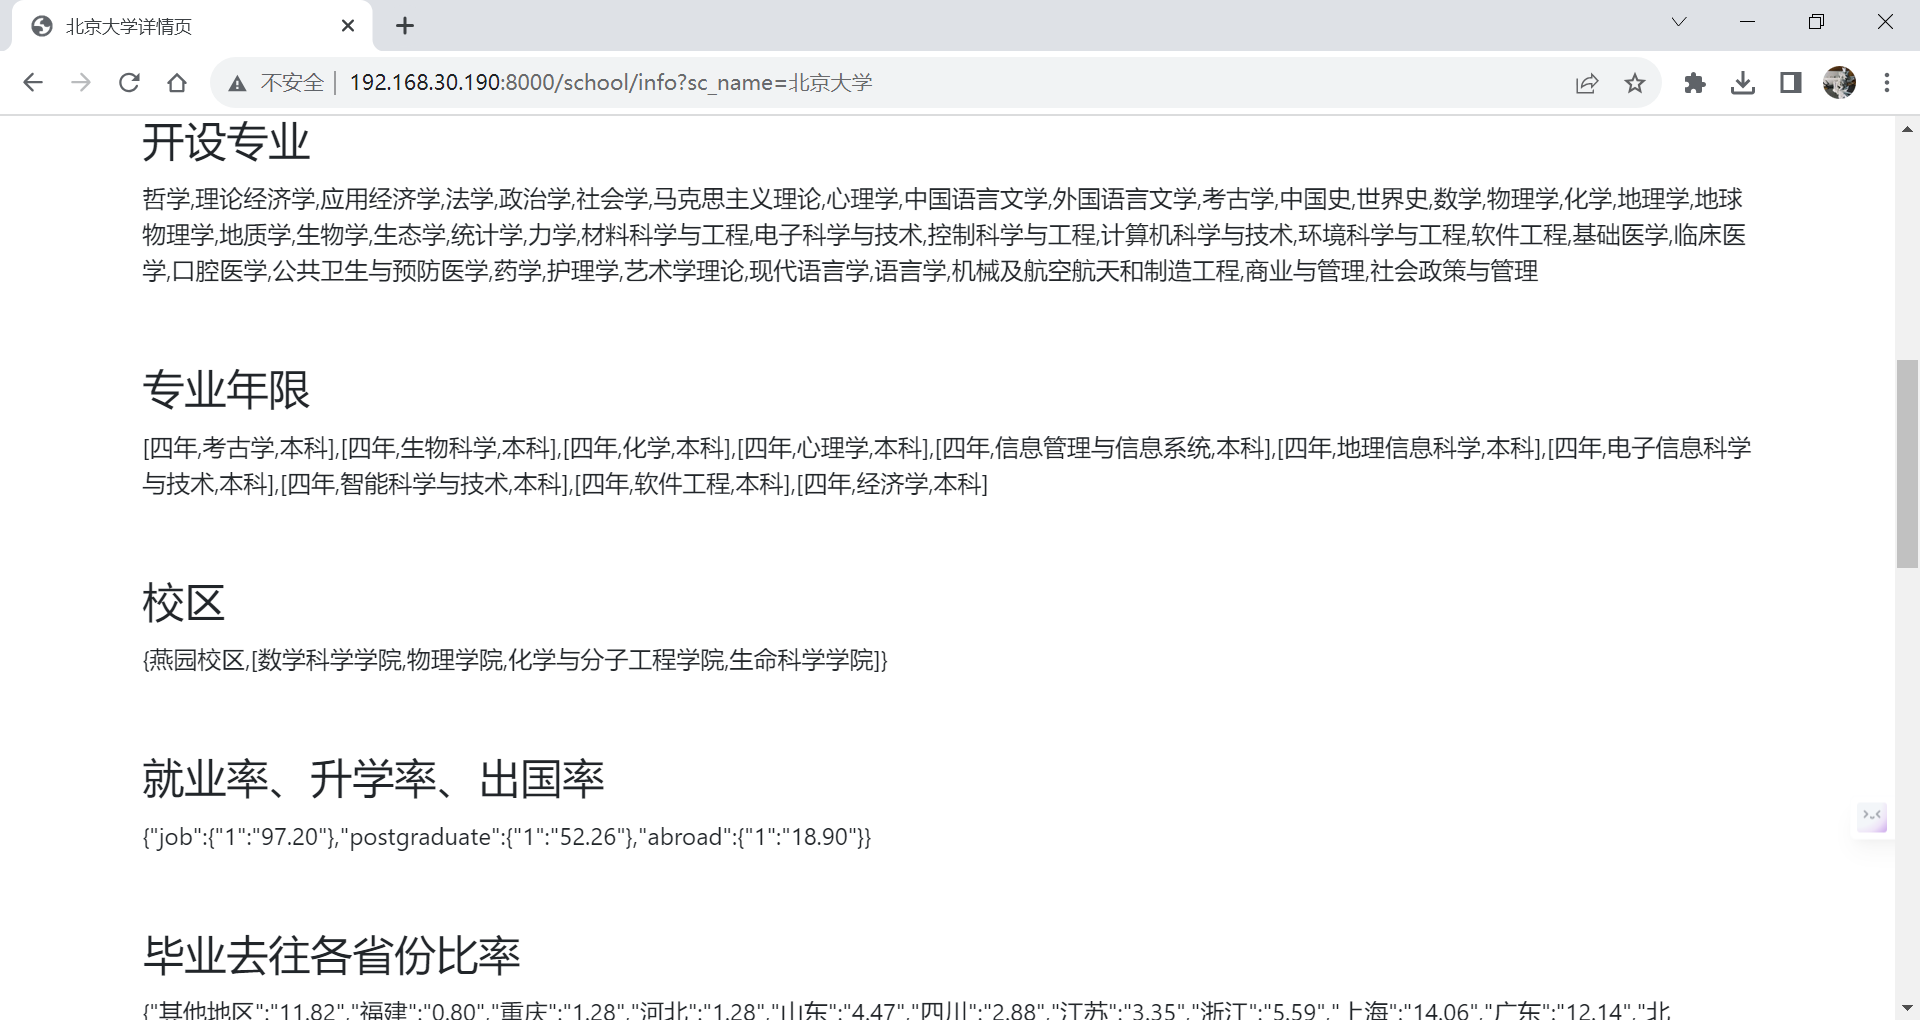Restore down the browser window
The image size is (1920, 1020).
(1817, 22)
